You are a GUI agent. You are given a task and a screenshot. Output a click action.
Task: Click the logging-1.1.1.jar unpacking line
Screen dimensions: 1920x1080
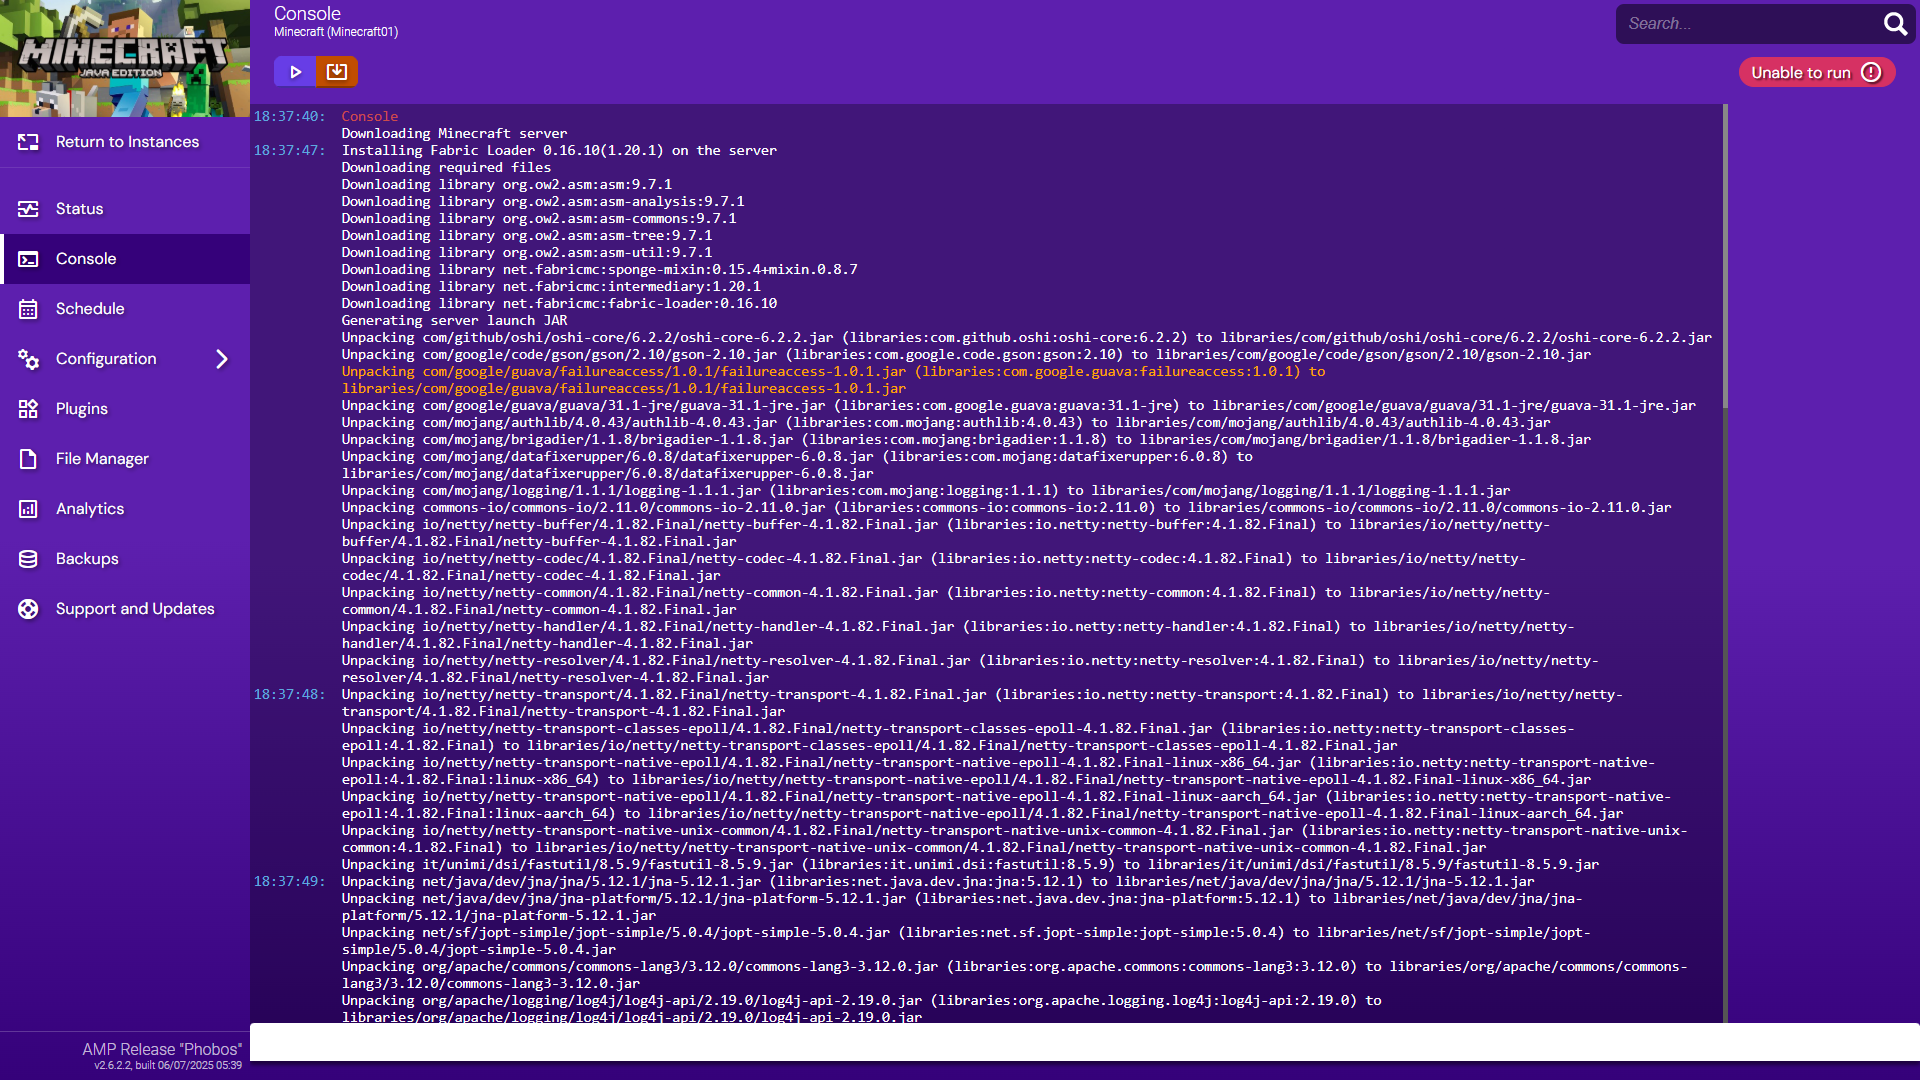926,490
